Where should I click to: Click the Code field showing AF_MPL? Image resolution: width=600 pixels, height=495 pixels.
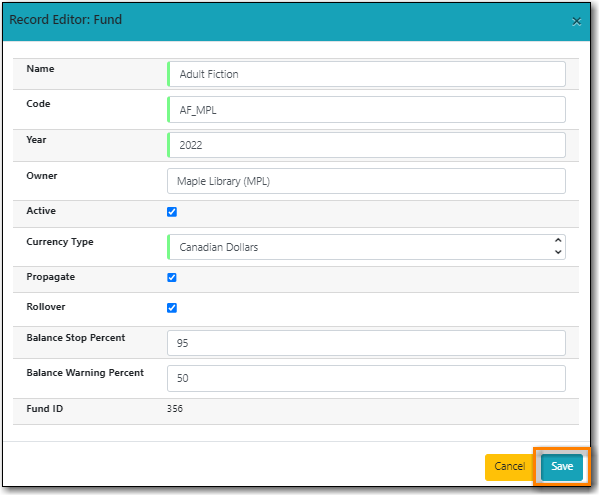point(366,109)
